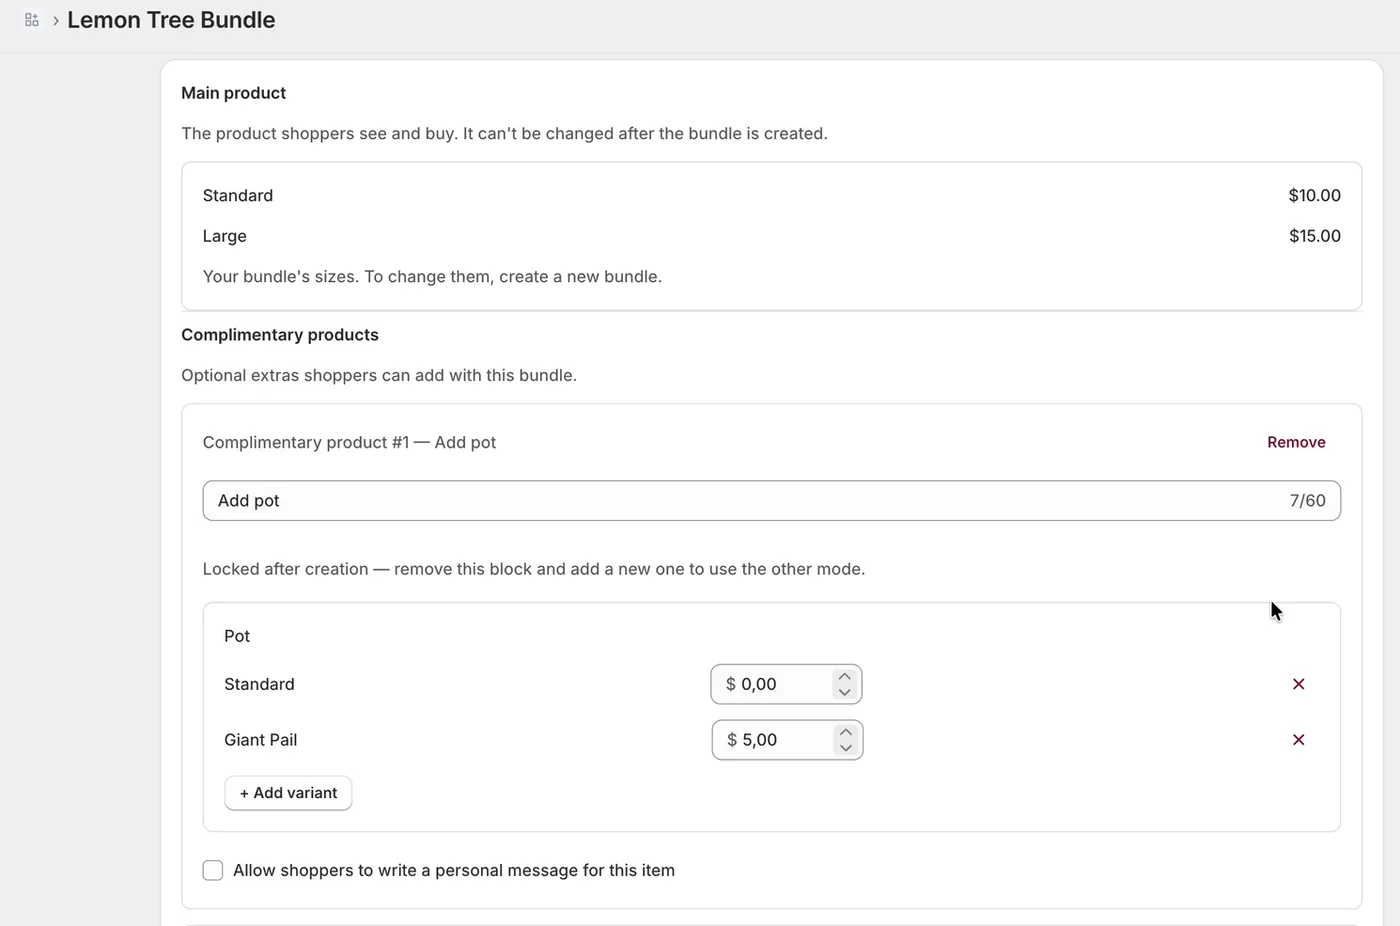Increase the Standard pot price
Image resolution: width=1400 pixels, height=926 pixels.
click(845, 676)
